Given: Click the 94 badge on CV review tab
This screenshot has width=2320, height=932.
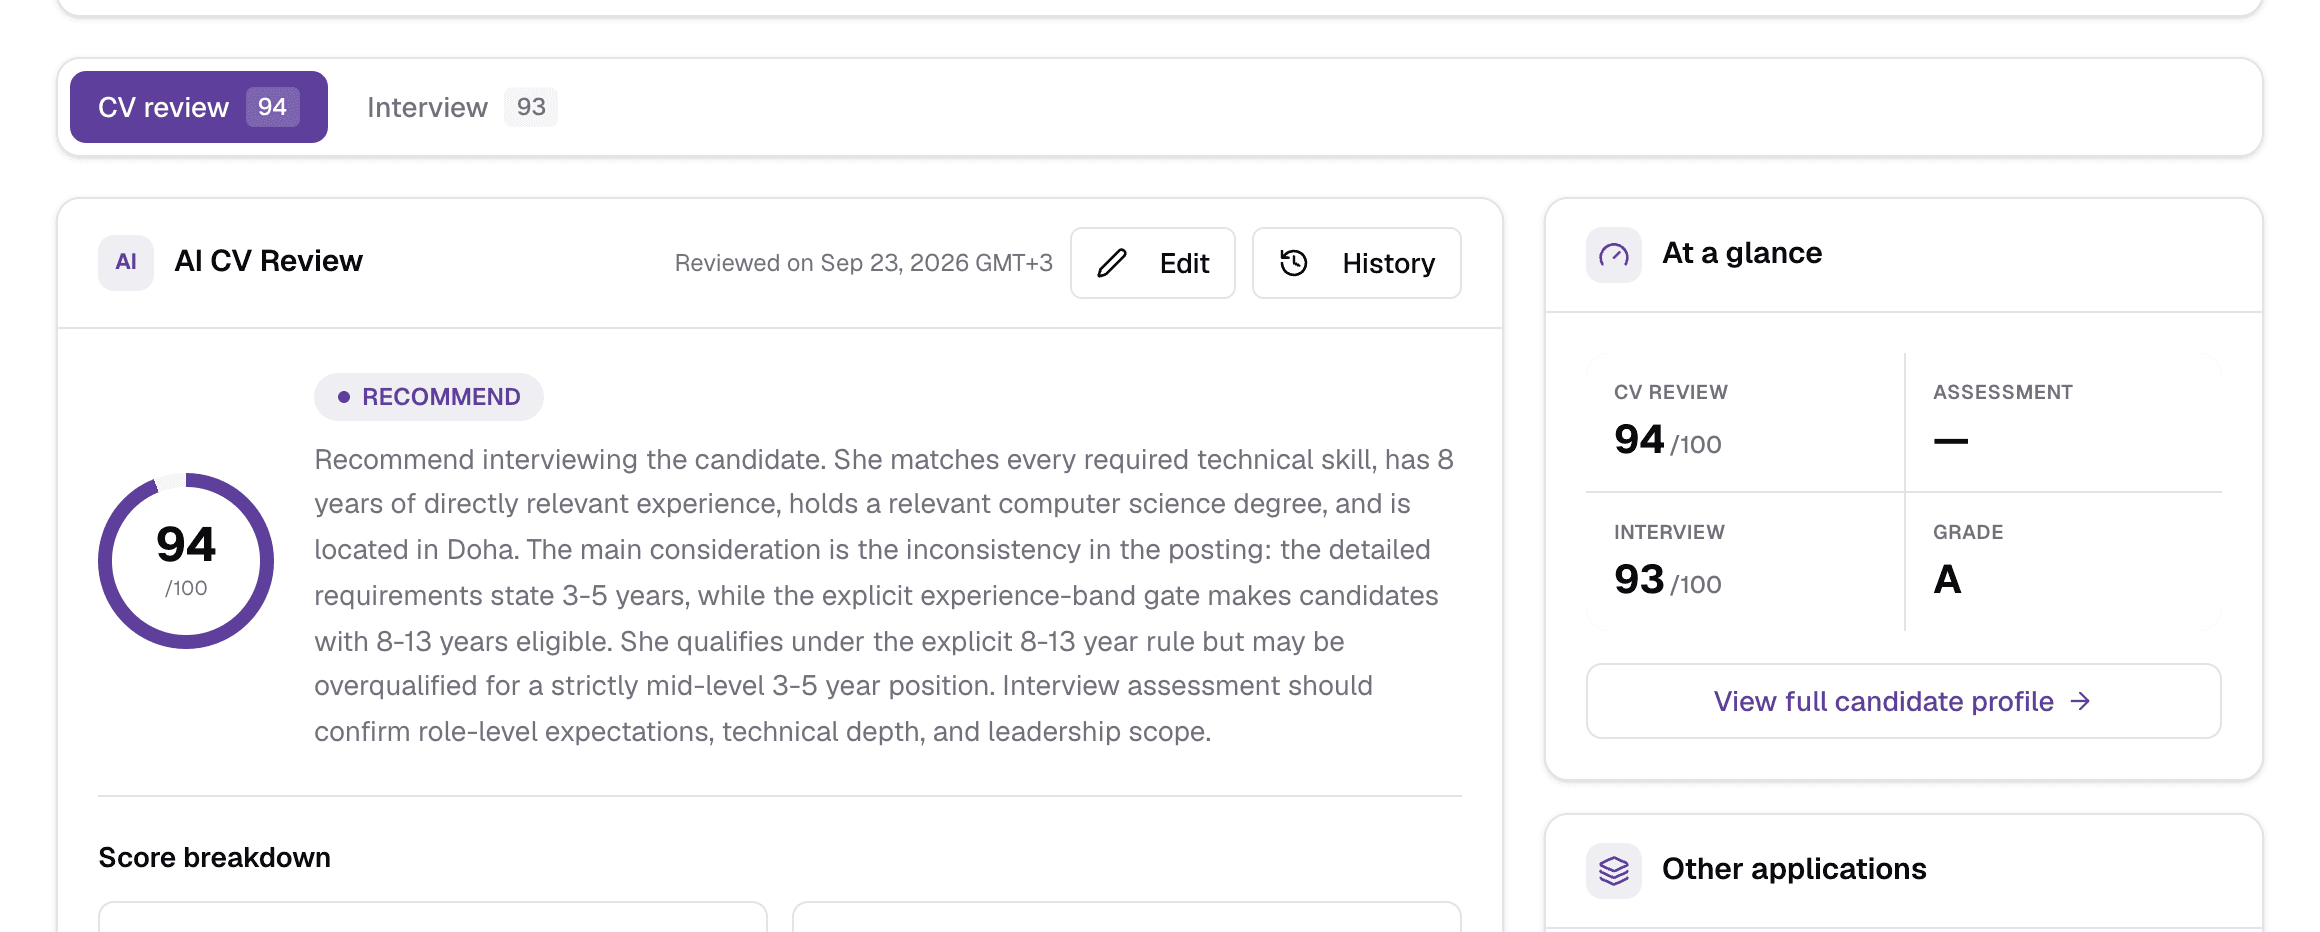Looking at the screenshot, I should point(272,107).
